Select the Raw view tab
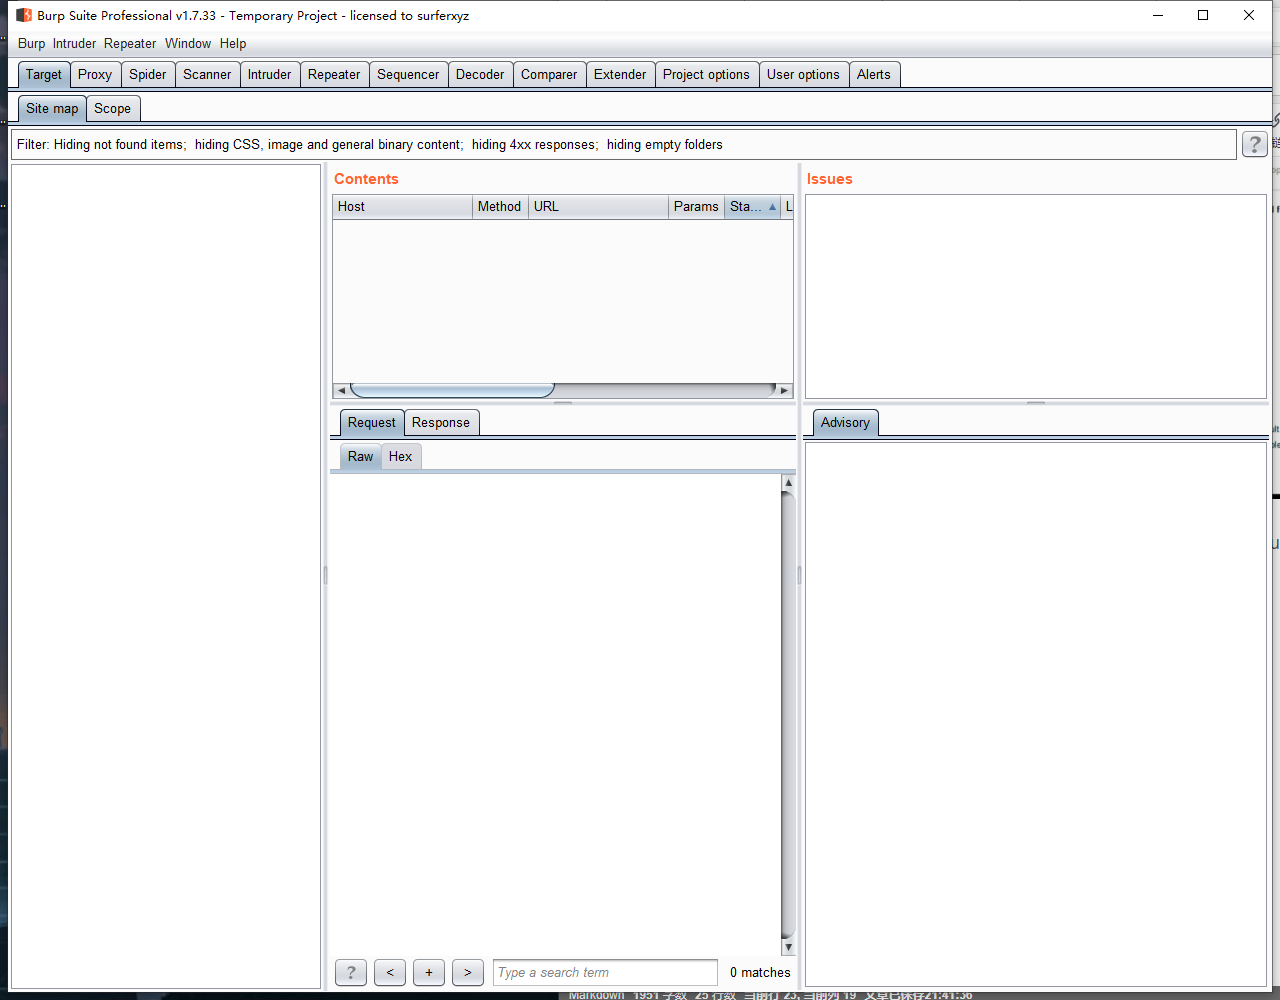Screen dimensions: 1280x1000 [x=360, y=457]
